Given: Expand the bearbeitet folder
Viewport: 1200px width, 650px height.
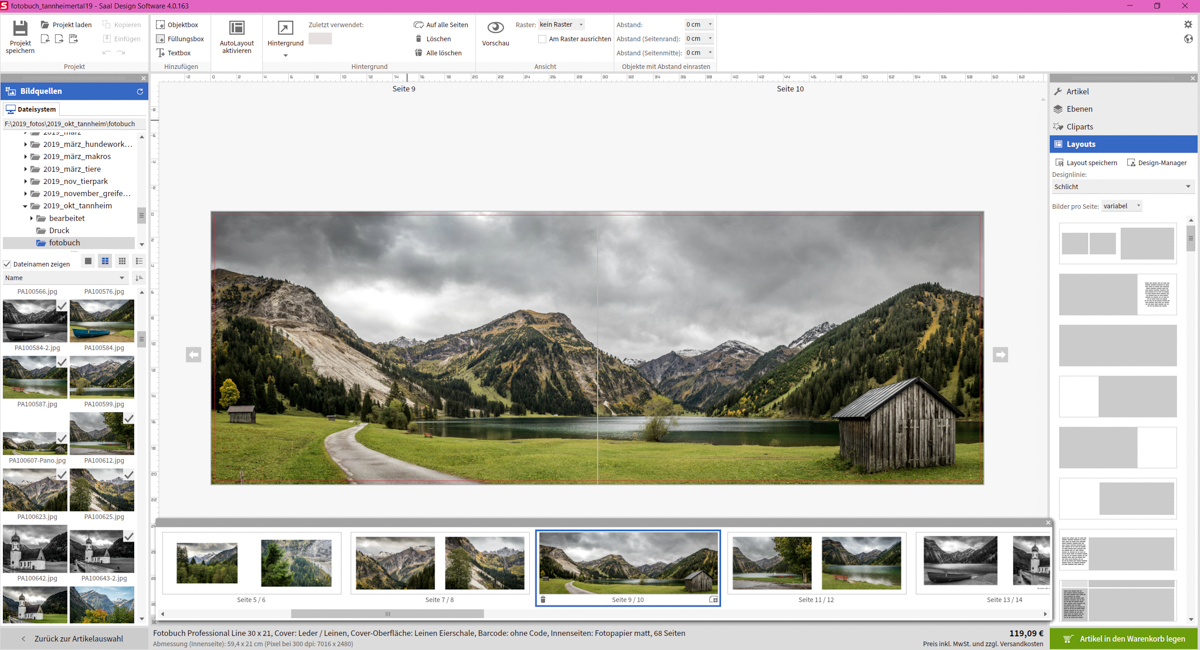Looking at the screenshot, I should (32, 218).
